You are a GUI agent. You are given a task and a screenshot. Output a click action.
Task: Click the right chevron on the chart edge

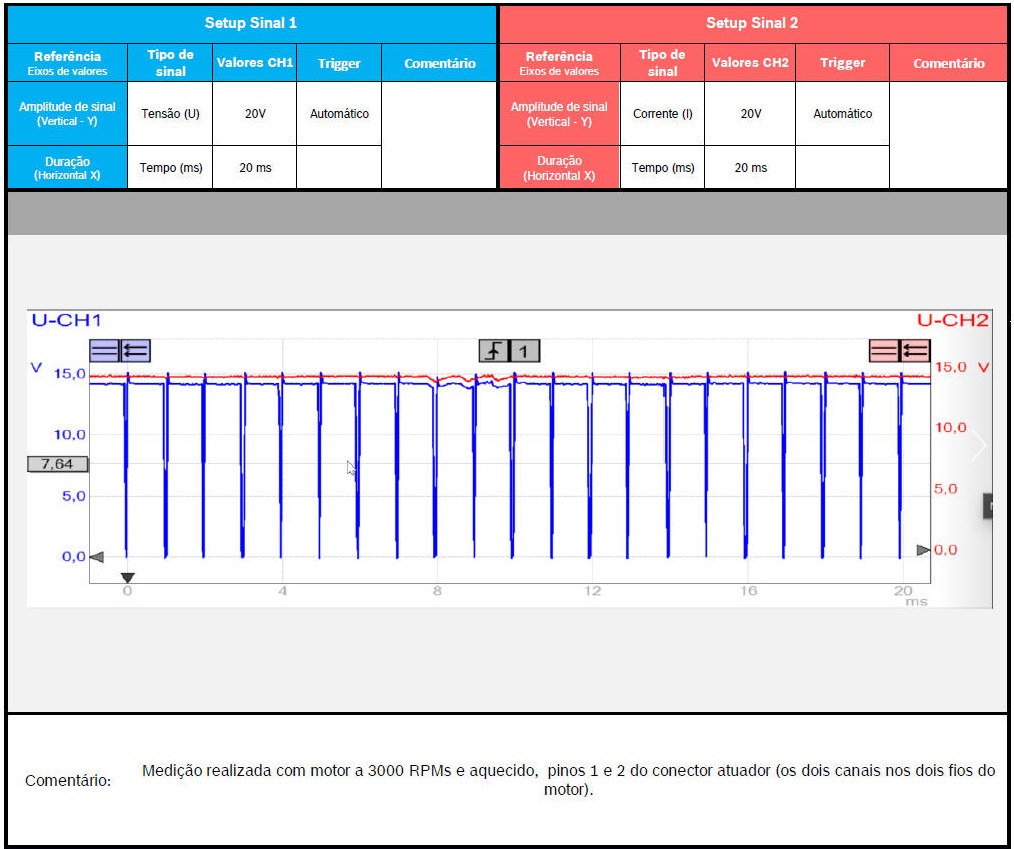coord(979,446)
